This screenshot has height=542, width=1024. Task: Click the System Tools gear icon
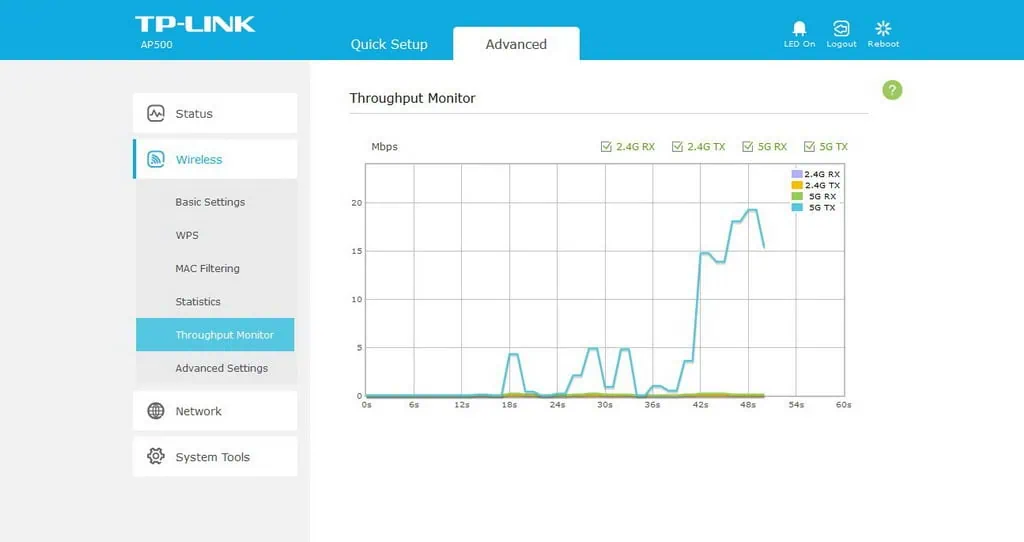pyautogui.click(x=156, y=456)
